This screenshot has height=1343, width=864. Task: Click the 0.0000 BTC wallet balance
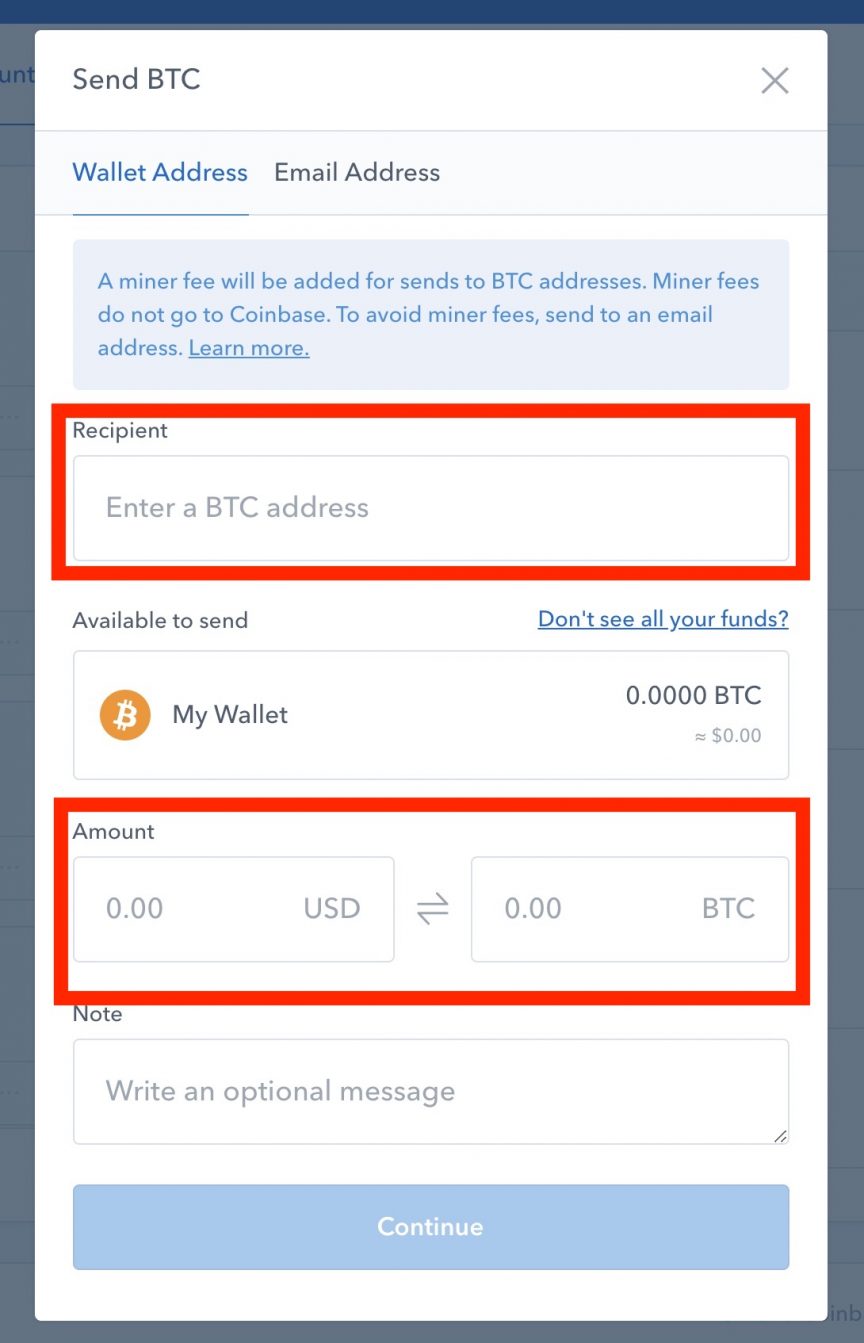(x=693, y=695)
